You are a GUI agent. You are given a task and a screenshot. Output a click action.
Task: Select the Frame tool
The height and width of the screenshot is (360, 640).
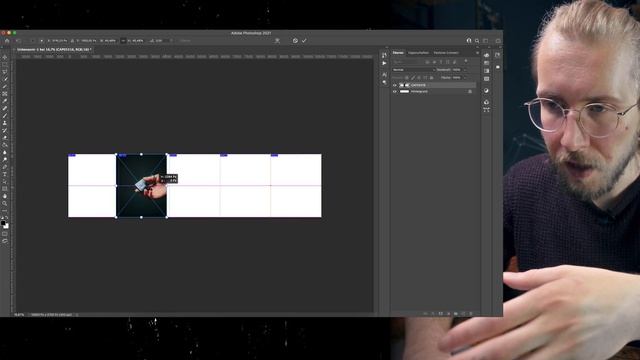5,94
